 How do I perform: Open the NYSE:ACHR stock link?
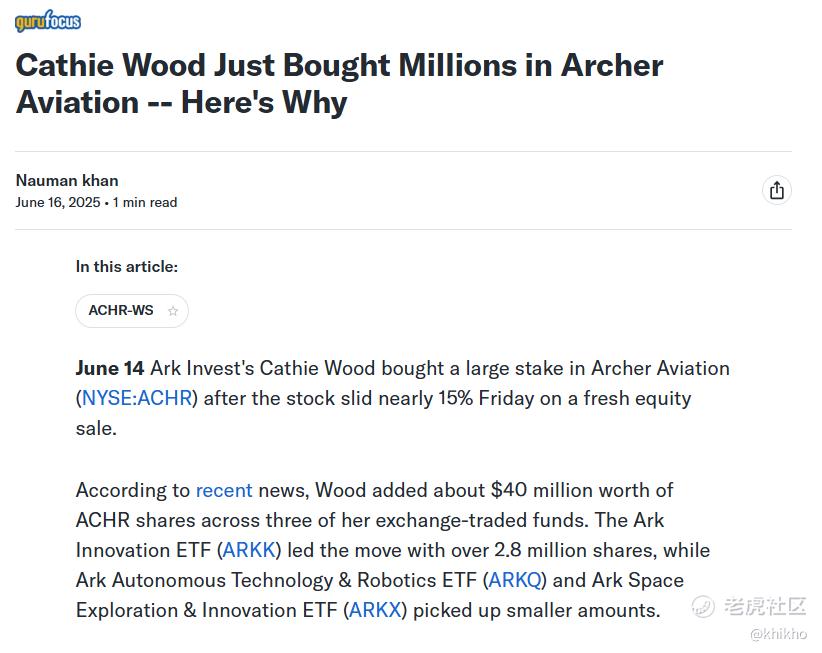click(137, 398)
